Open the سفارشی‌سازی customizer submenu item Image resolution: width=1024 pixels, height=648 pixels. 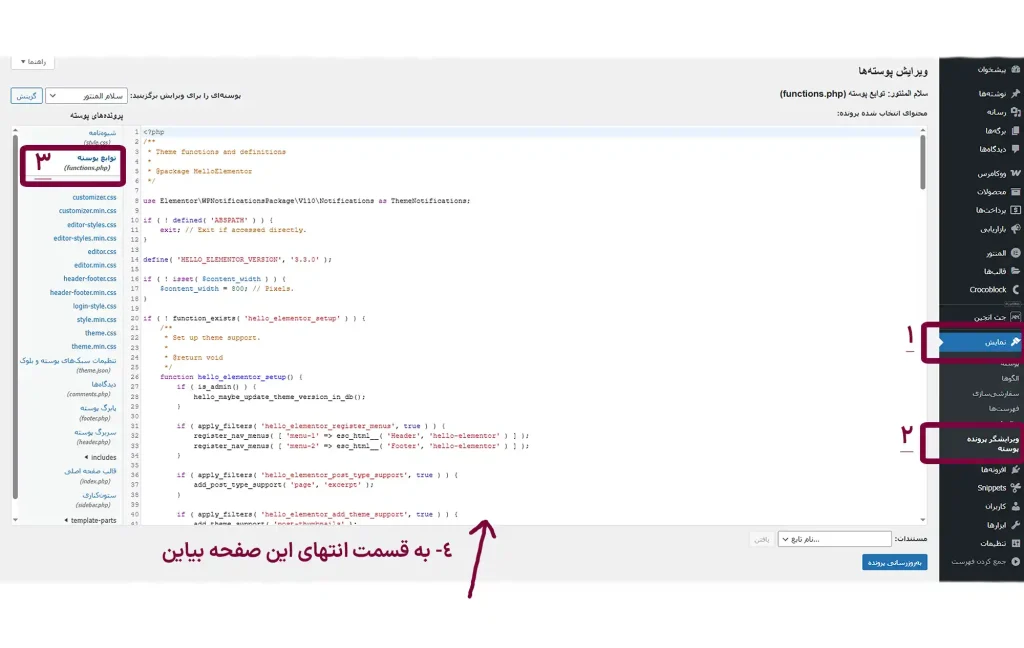click(996, 393)
